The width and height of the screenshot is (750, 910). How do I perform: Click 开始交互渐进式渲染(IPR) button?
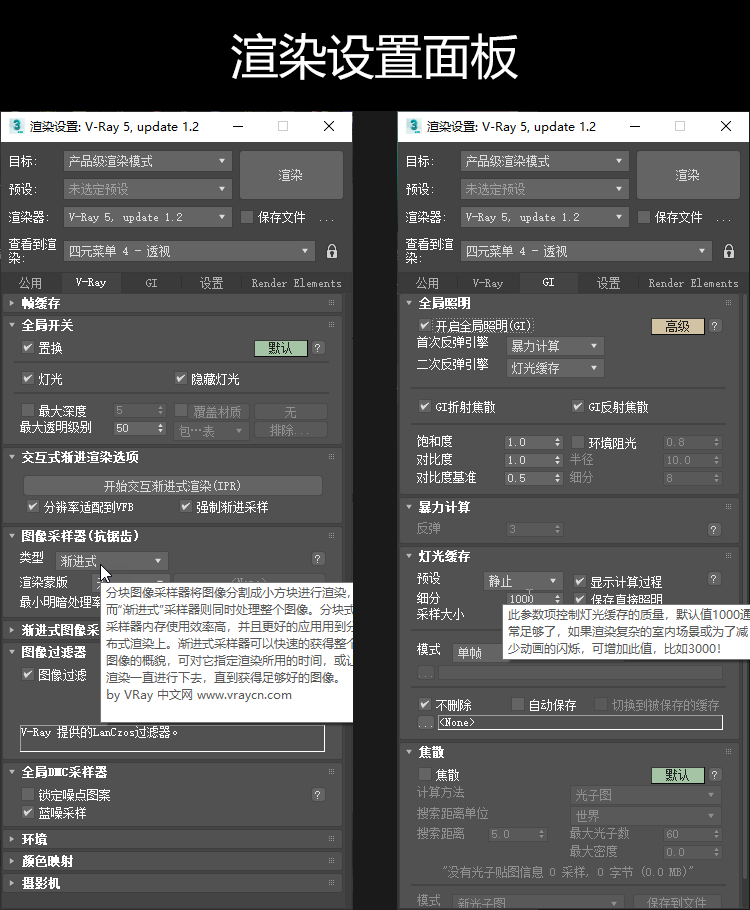(172, 486)
